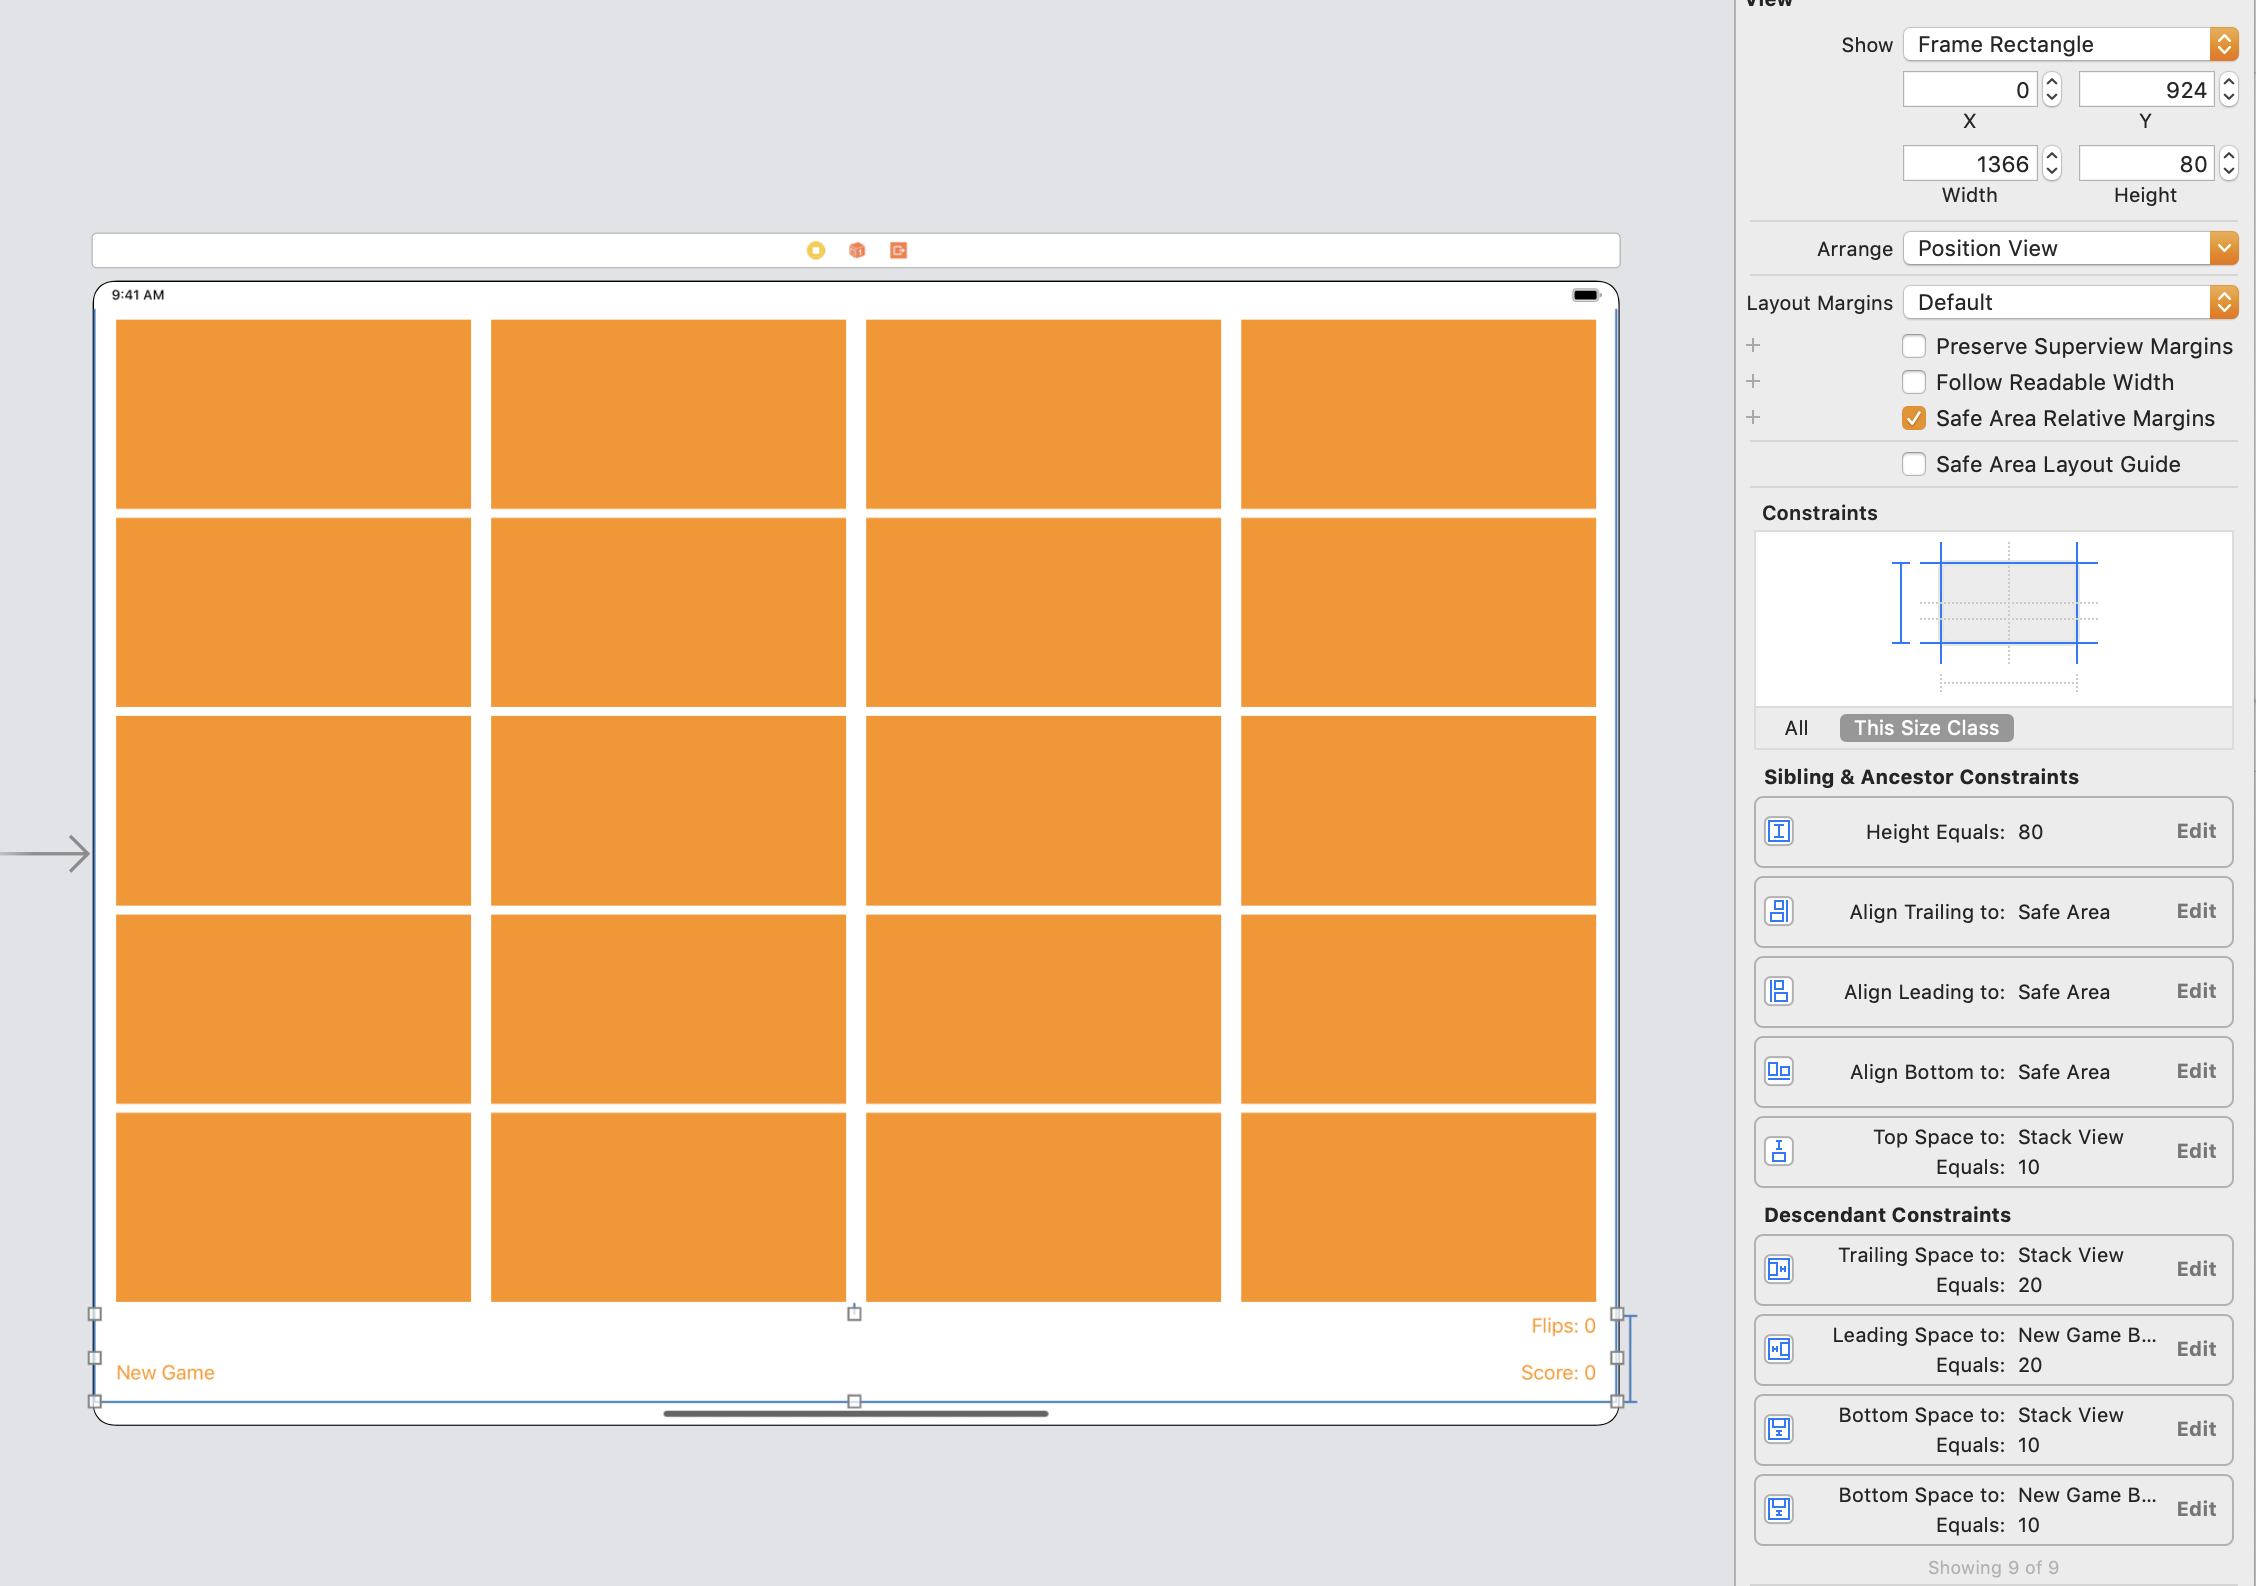The height and width of the screenshot is (1586, 2256).
Task: Click the First Responder cube icon
Action: 857,250
